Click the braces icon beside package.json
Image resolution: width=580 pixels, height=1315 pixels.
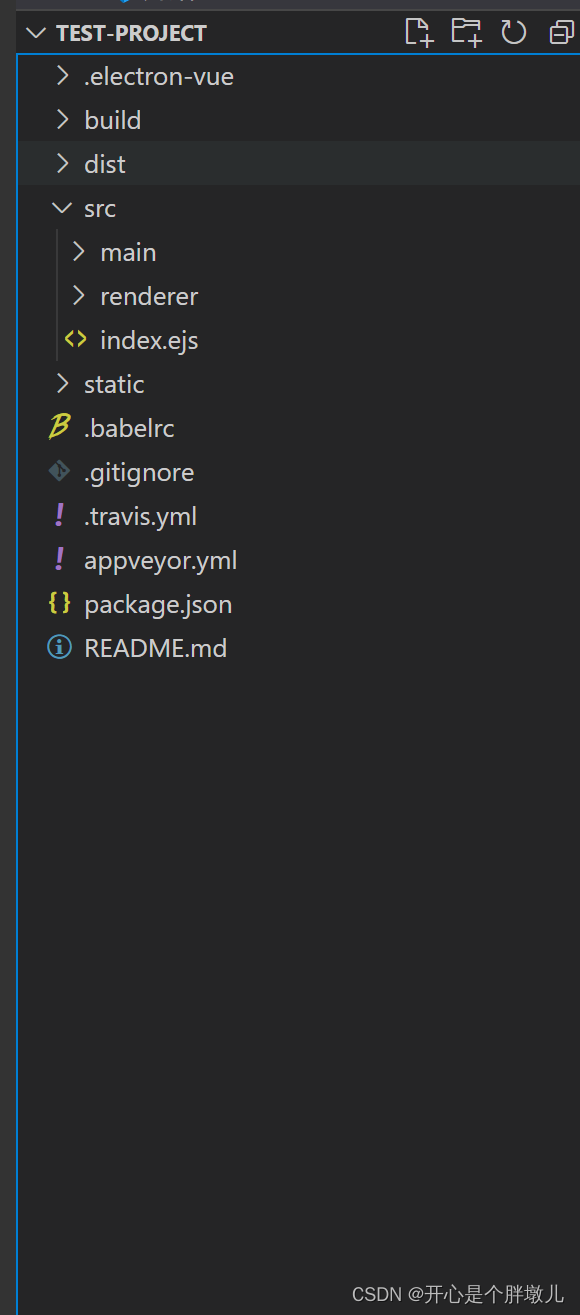pyautogui.click(x=59, y=603)
